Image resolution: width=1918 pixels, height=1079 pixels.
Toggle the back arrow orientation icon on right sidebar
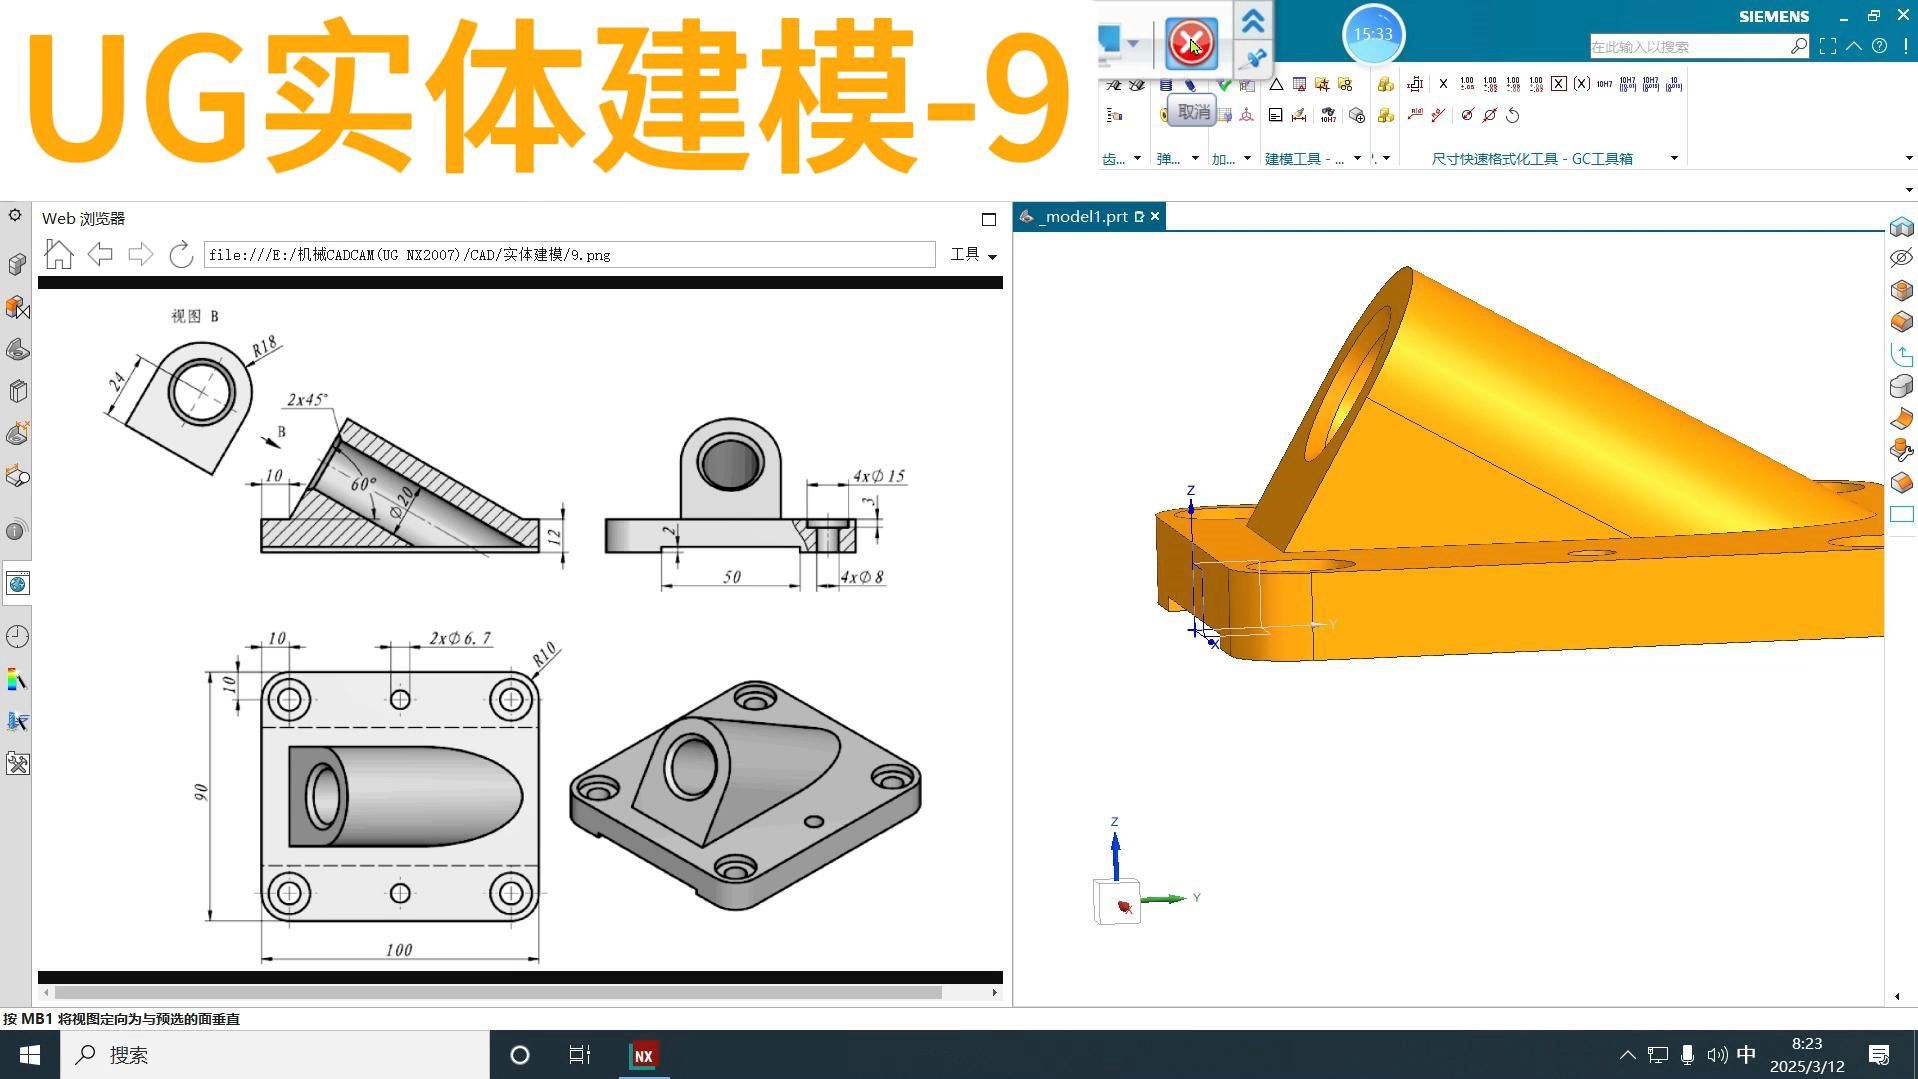coord(1900,354)
